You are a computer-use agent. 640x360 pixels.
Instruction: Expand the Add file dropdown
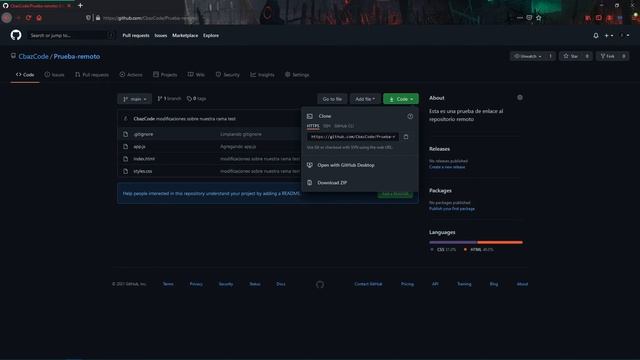(x=365, y=99)
